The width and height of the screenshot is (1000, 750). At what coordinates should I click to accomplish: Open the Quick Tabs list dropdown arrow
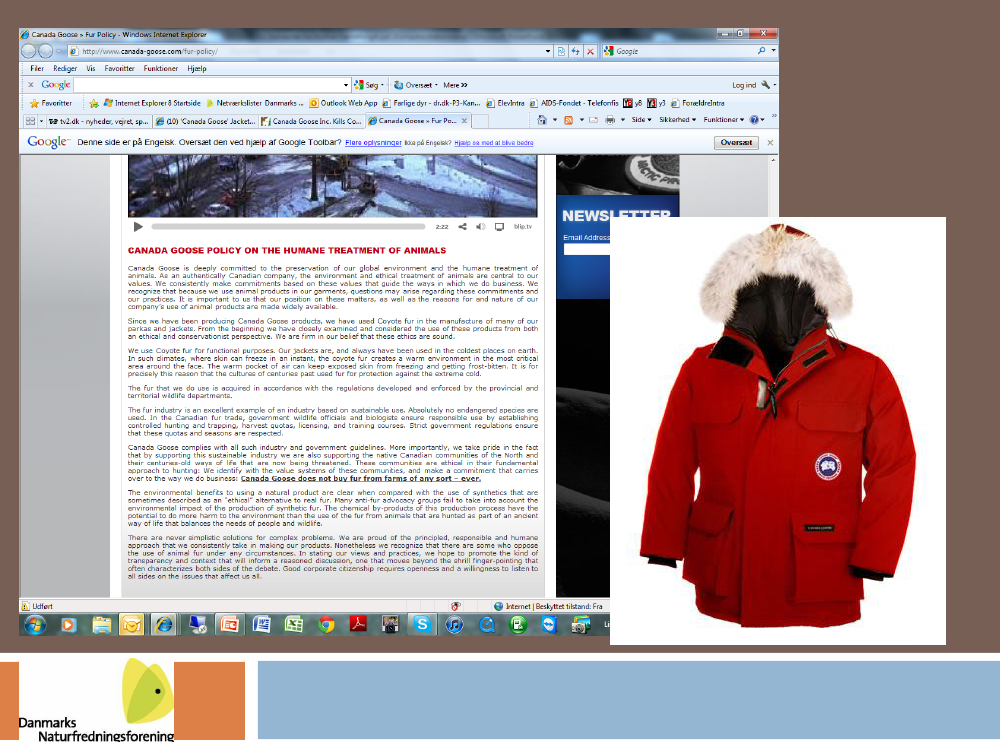[x=41, y=121]
